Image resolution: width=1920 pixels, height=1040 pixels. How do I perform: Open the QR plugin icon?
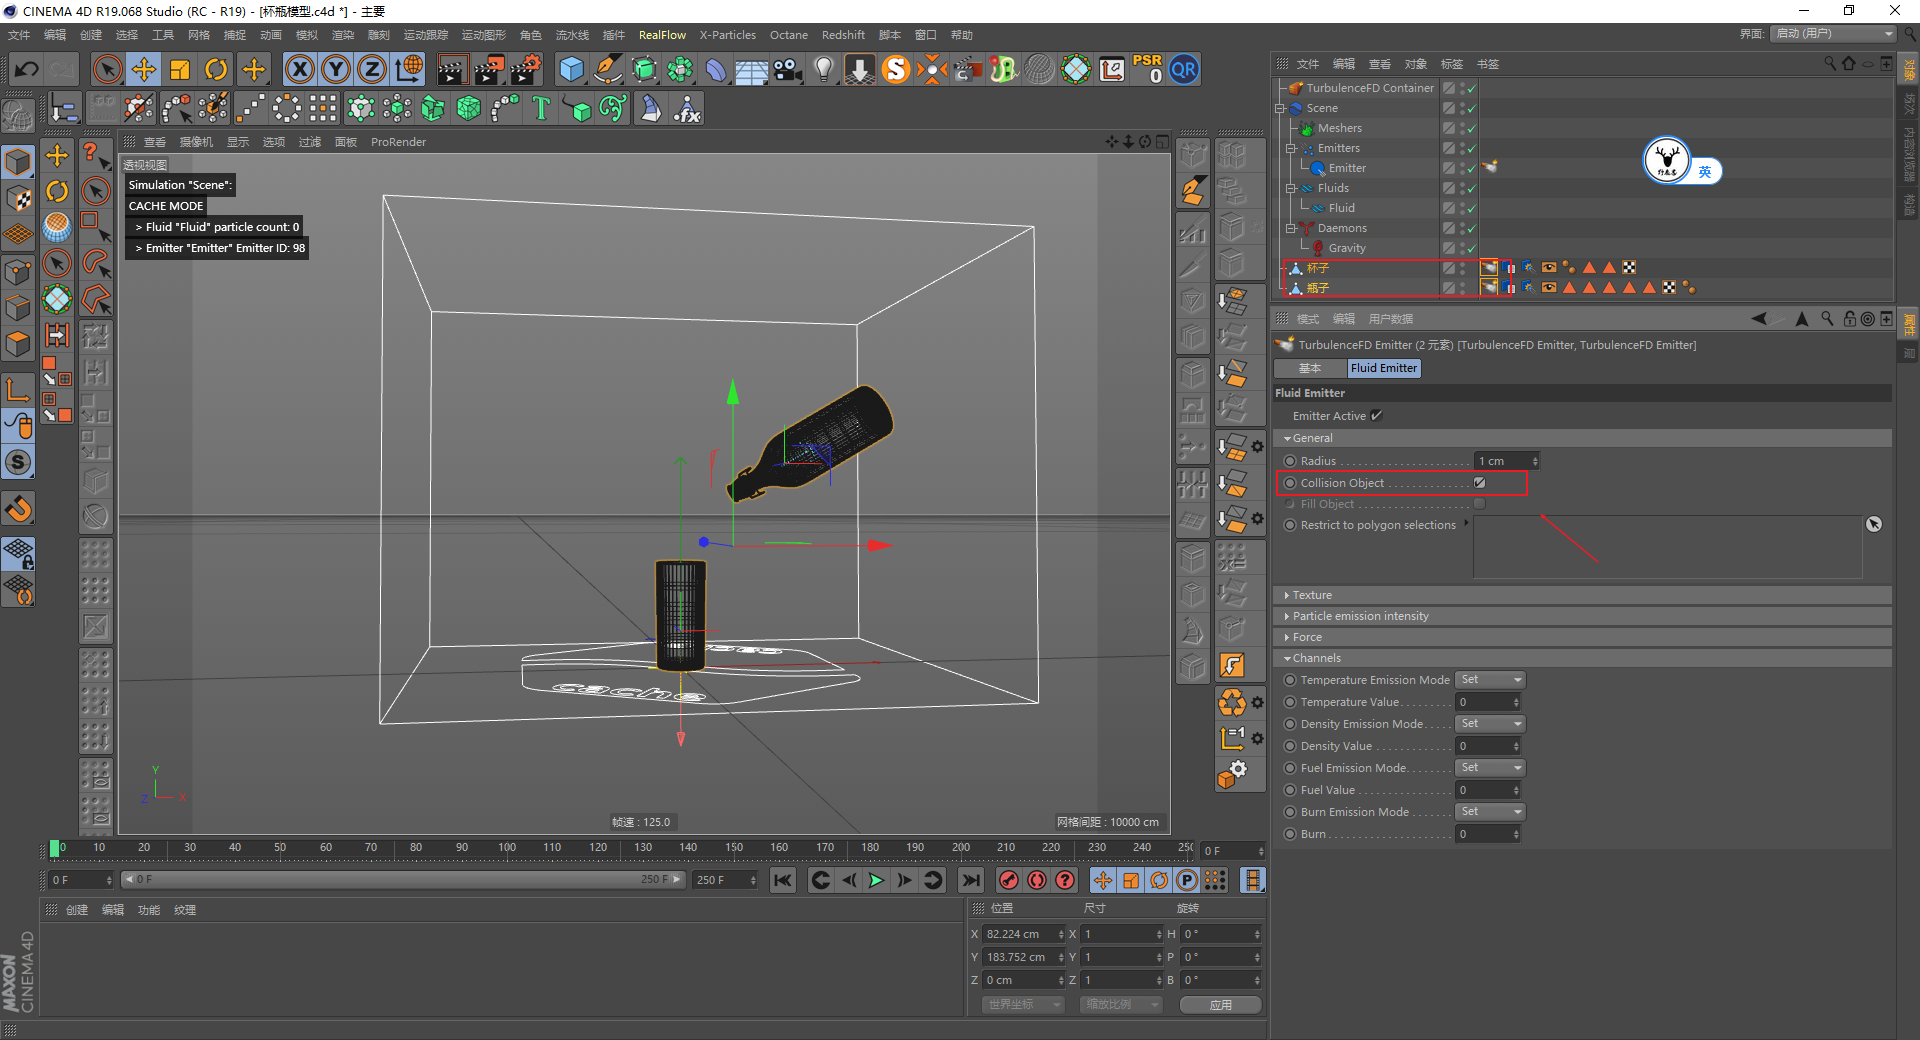[1184, 70]
